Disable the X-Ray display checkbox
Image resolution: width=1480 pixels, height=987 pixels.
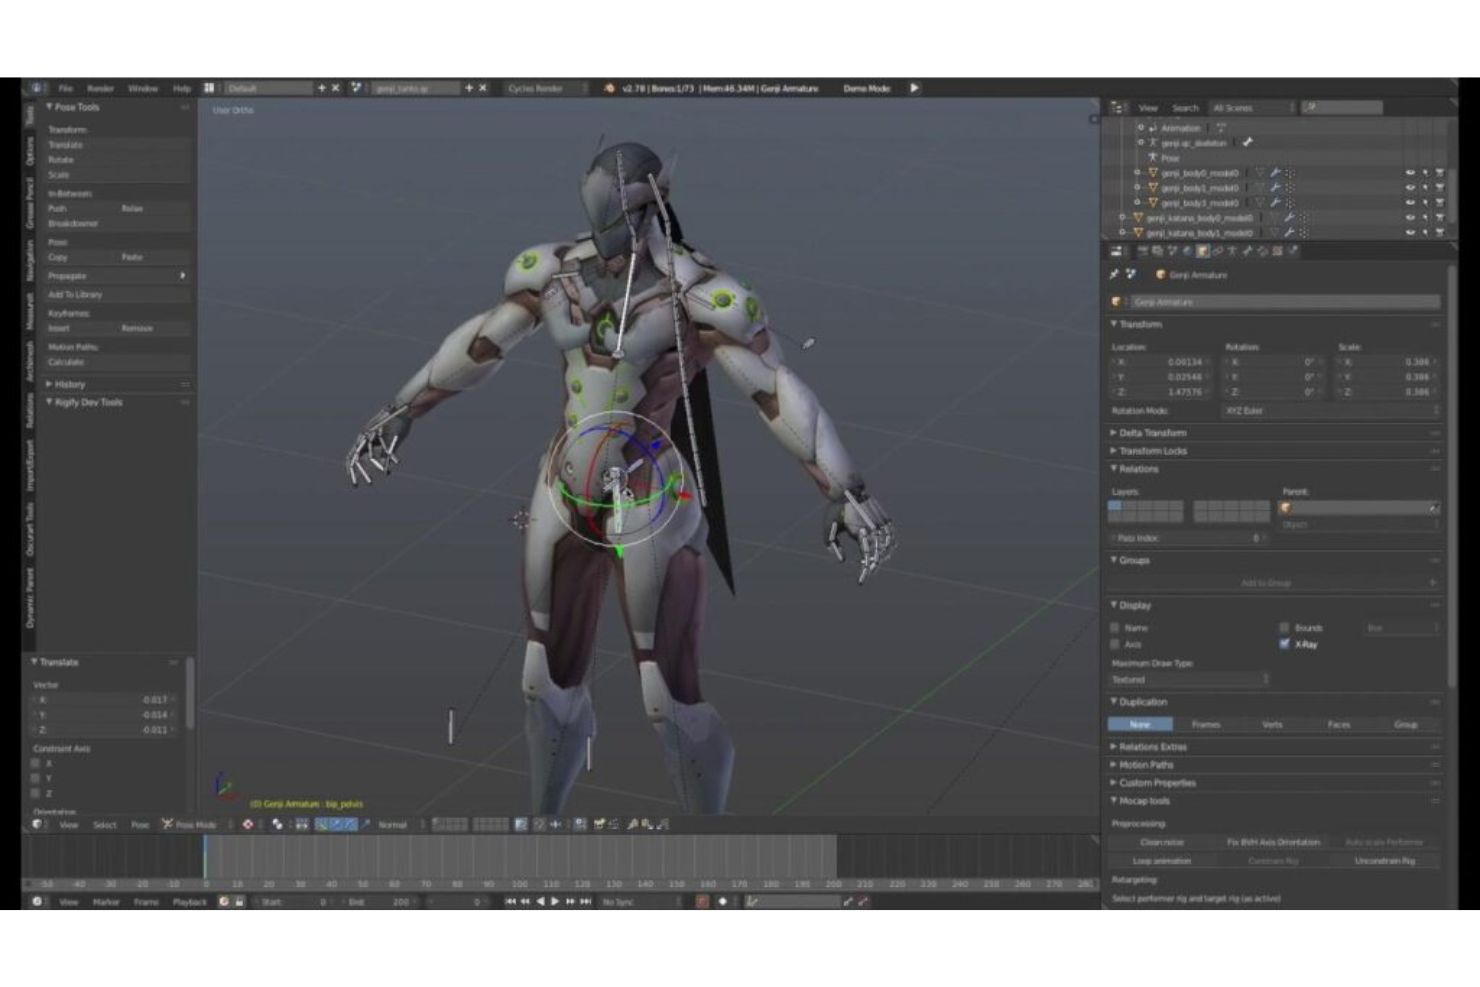pos(1284,644)
